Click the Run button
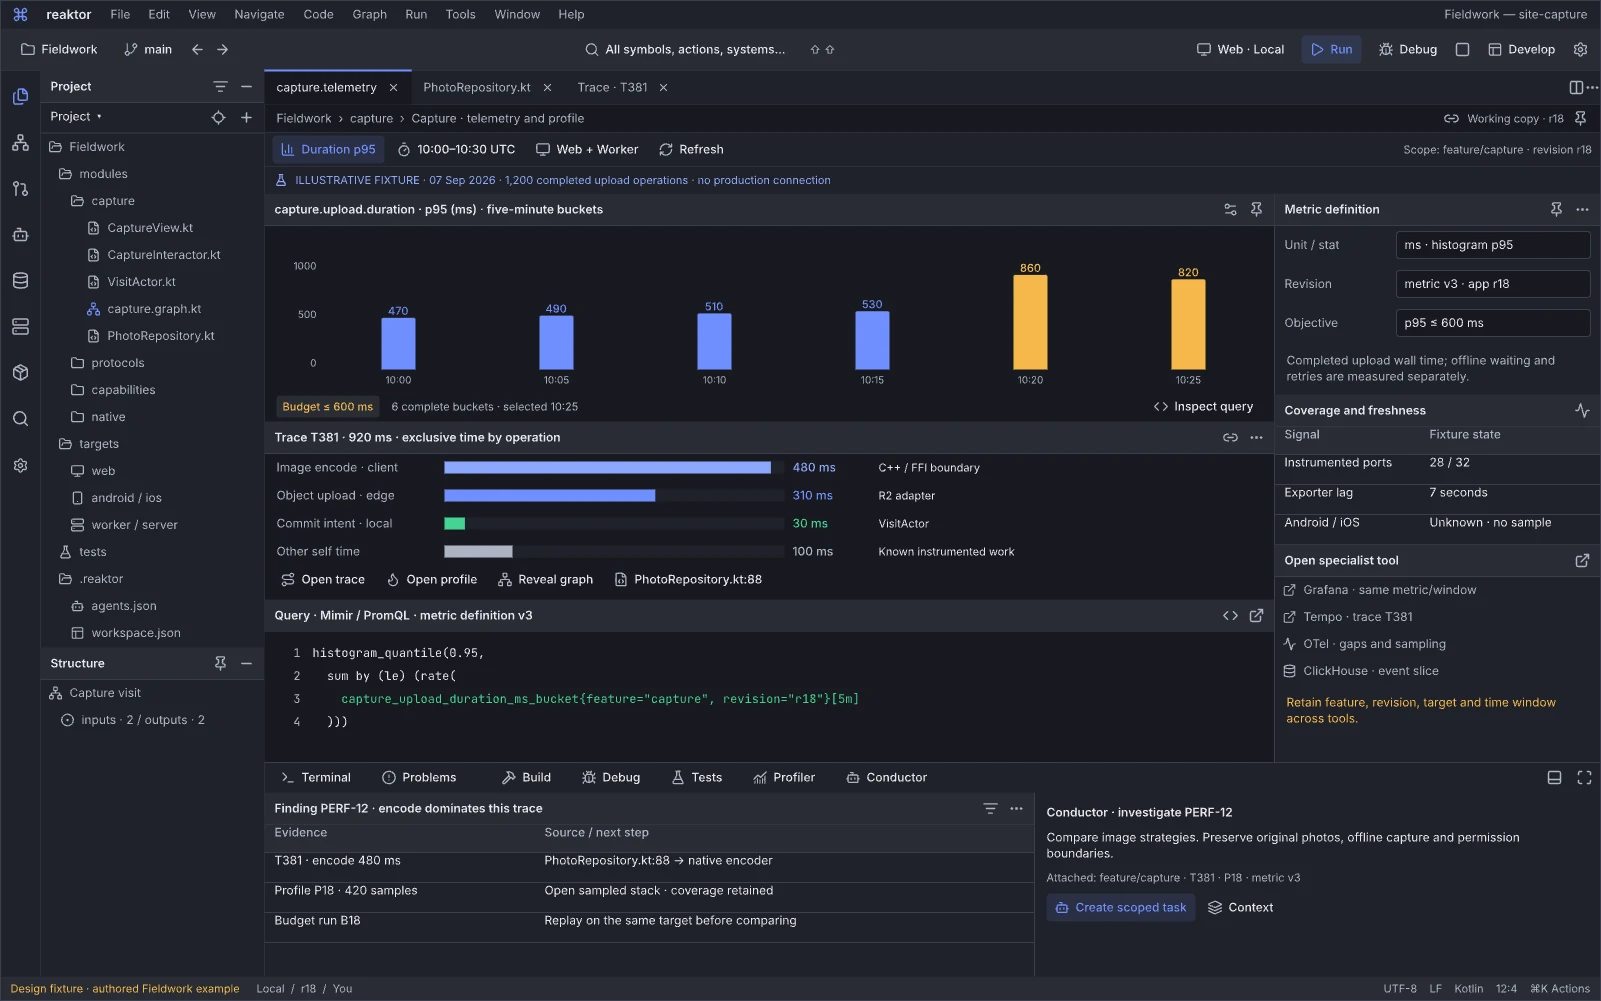The height and width of the screenshot is (1001, 1601). (1331, 49)
